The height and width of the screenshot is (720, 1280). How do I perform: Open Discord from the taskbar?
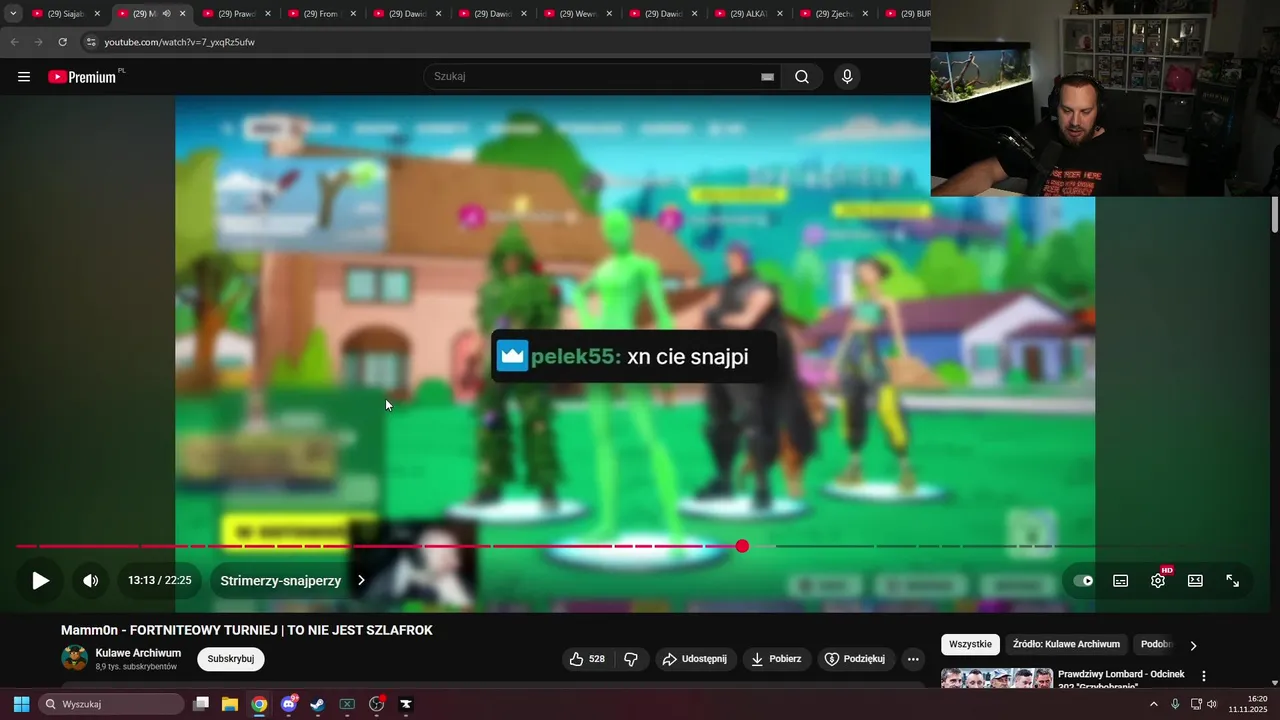pos(289,704)
